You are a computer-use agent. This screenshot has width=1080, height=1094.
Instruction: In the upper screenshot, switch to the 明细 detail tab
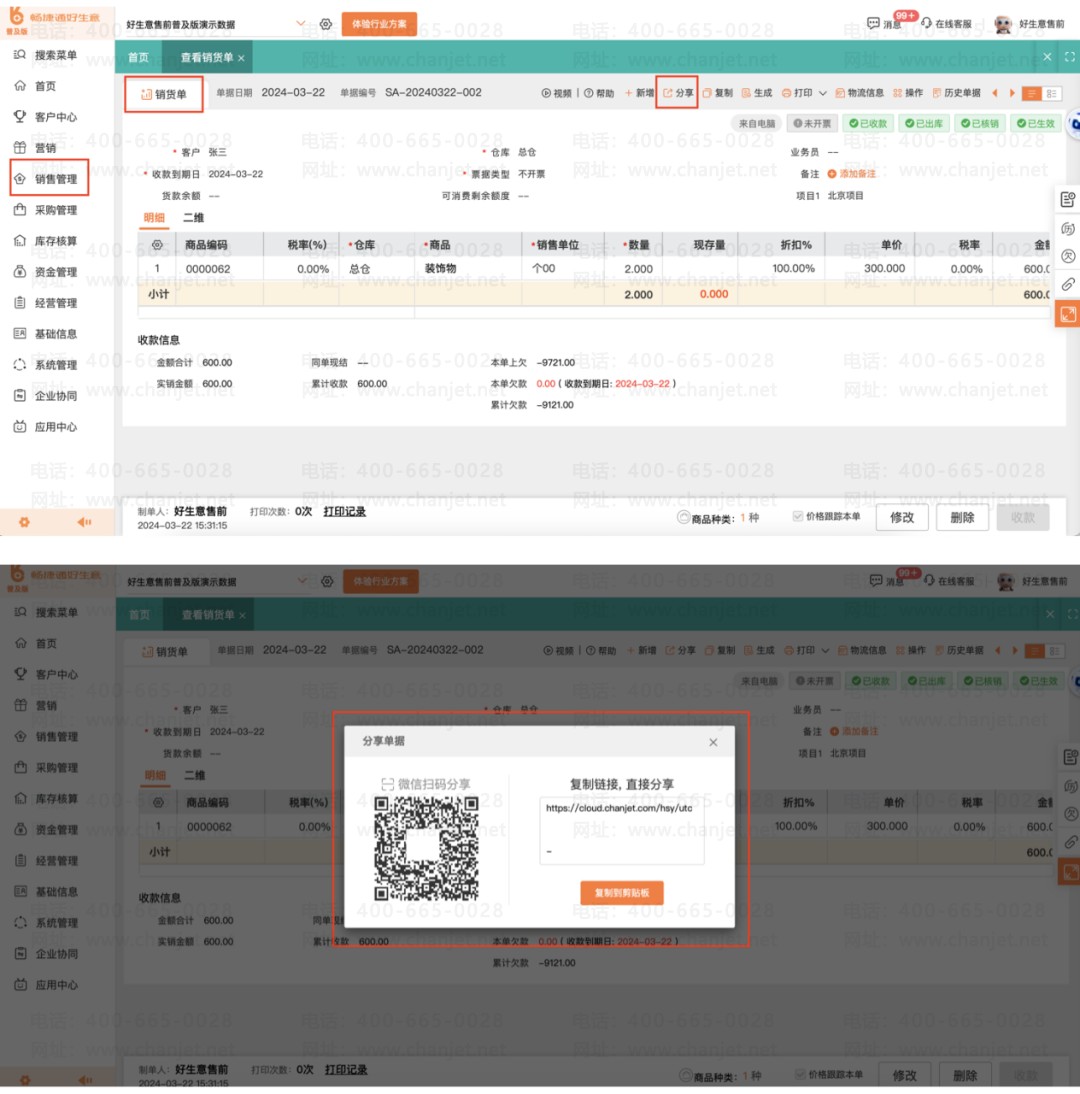[x=153, y=218]
